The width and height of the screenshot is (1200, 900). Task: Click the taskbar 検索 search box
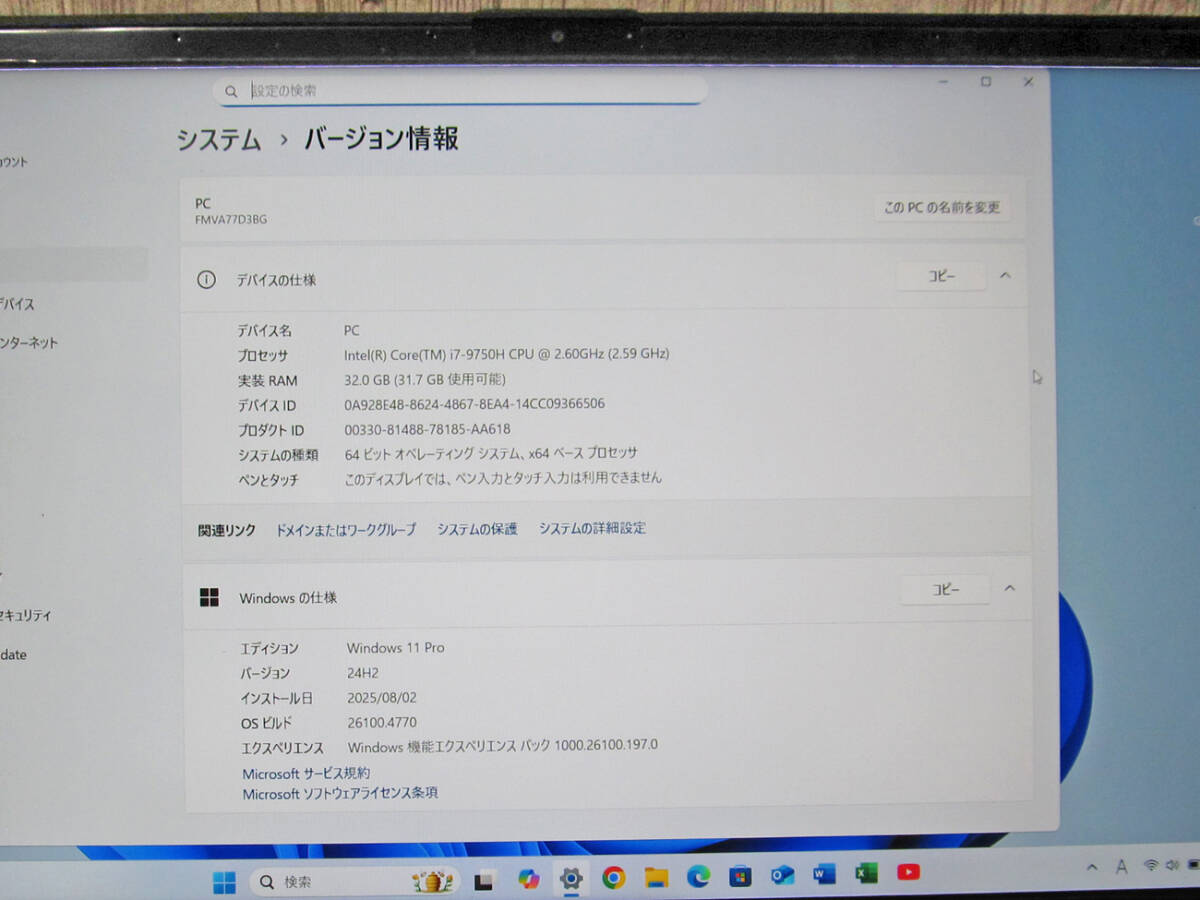coord(353,882)
